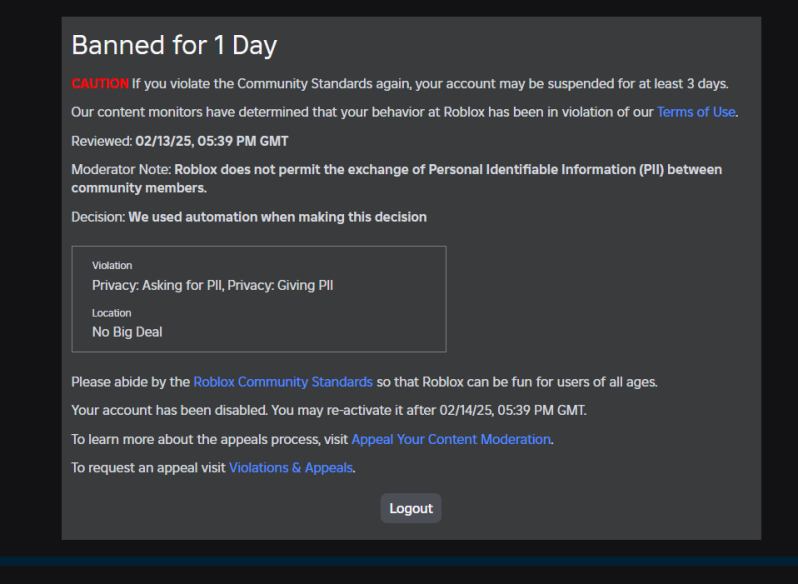Click the automation Decision statement
The width and height of the screenshot is (798, 584).
click(277, 217)
